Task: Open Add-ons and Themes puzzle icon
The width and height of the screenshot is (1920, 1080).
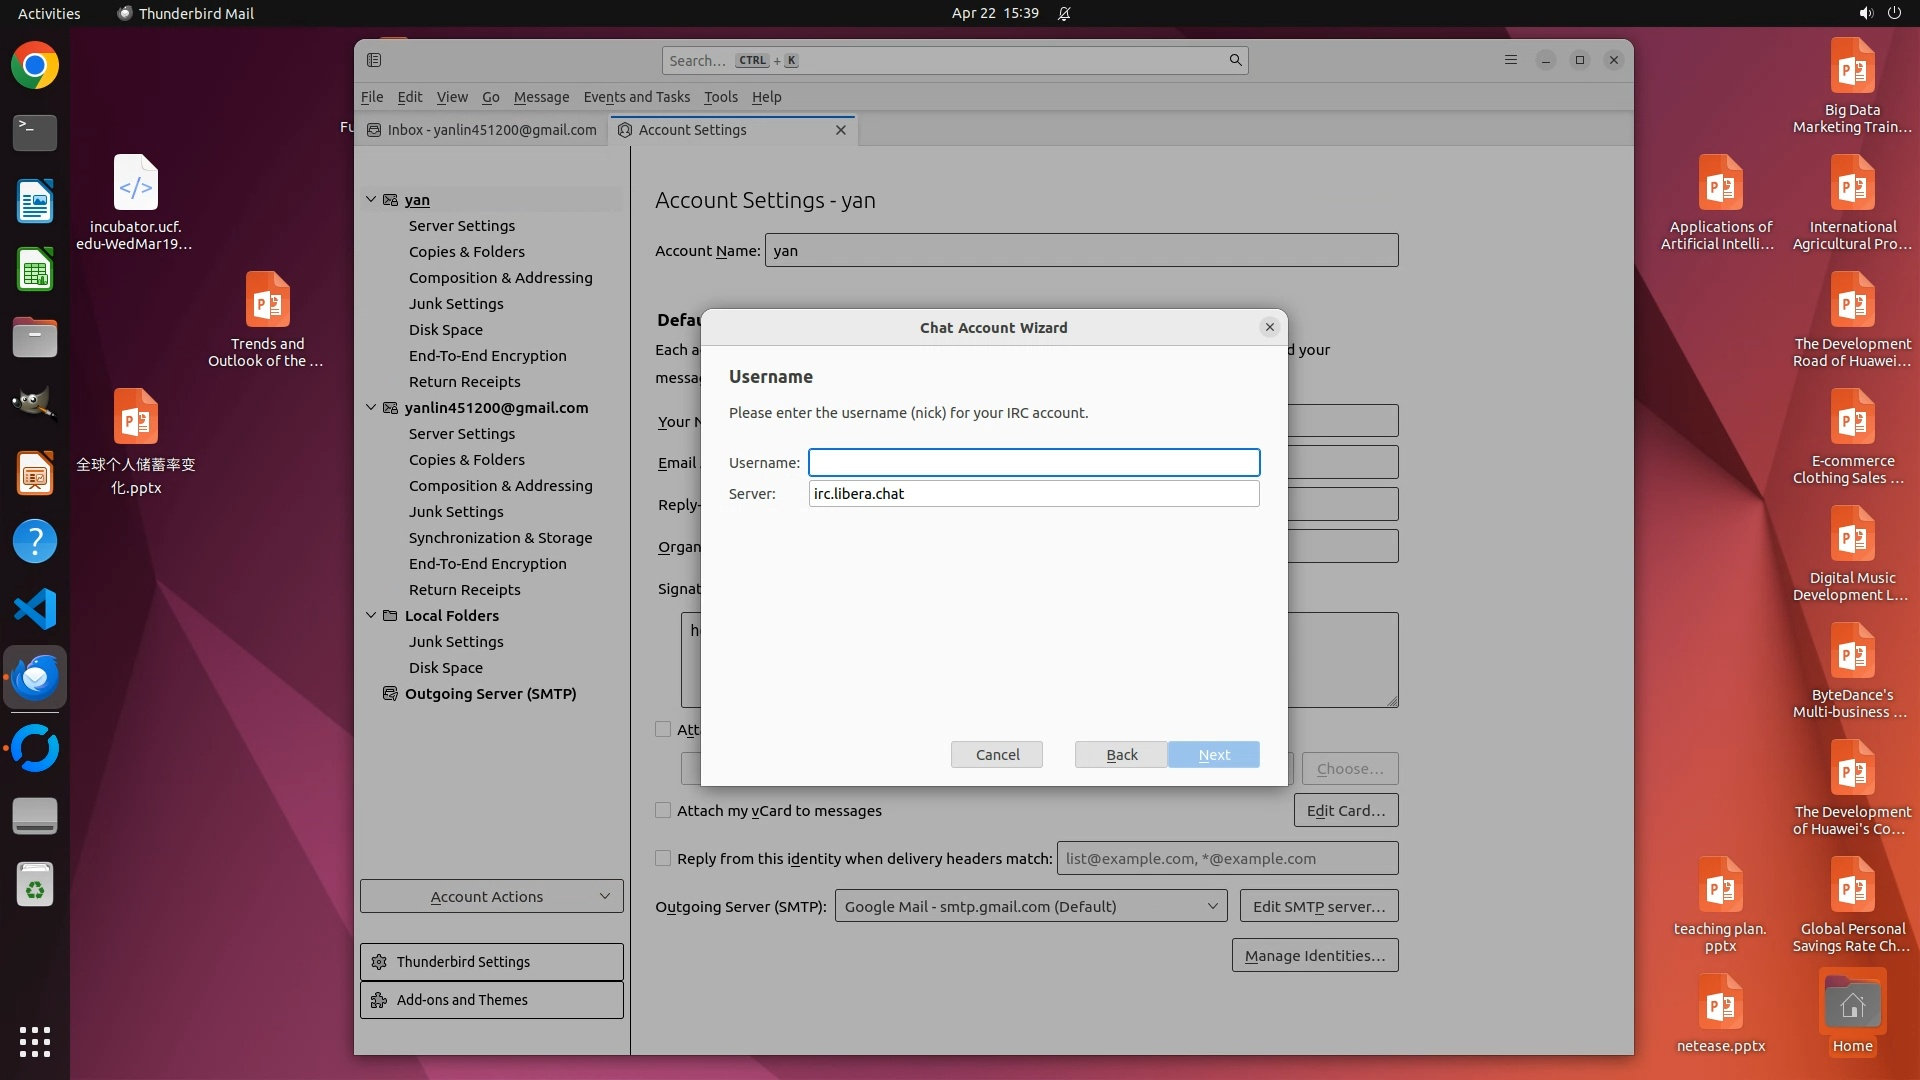Action: (379, 1000)
